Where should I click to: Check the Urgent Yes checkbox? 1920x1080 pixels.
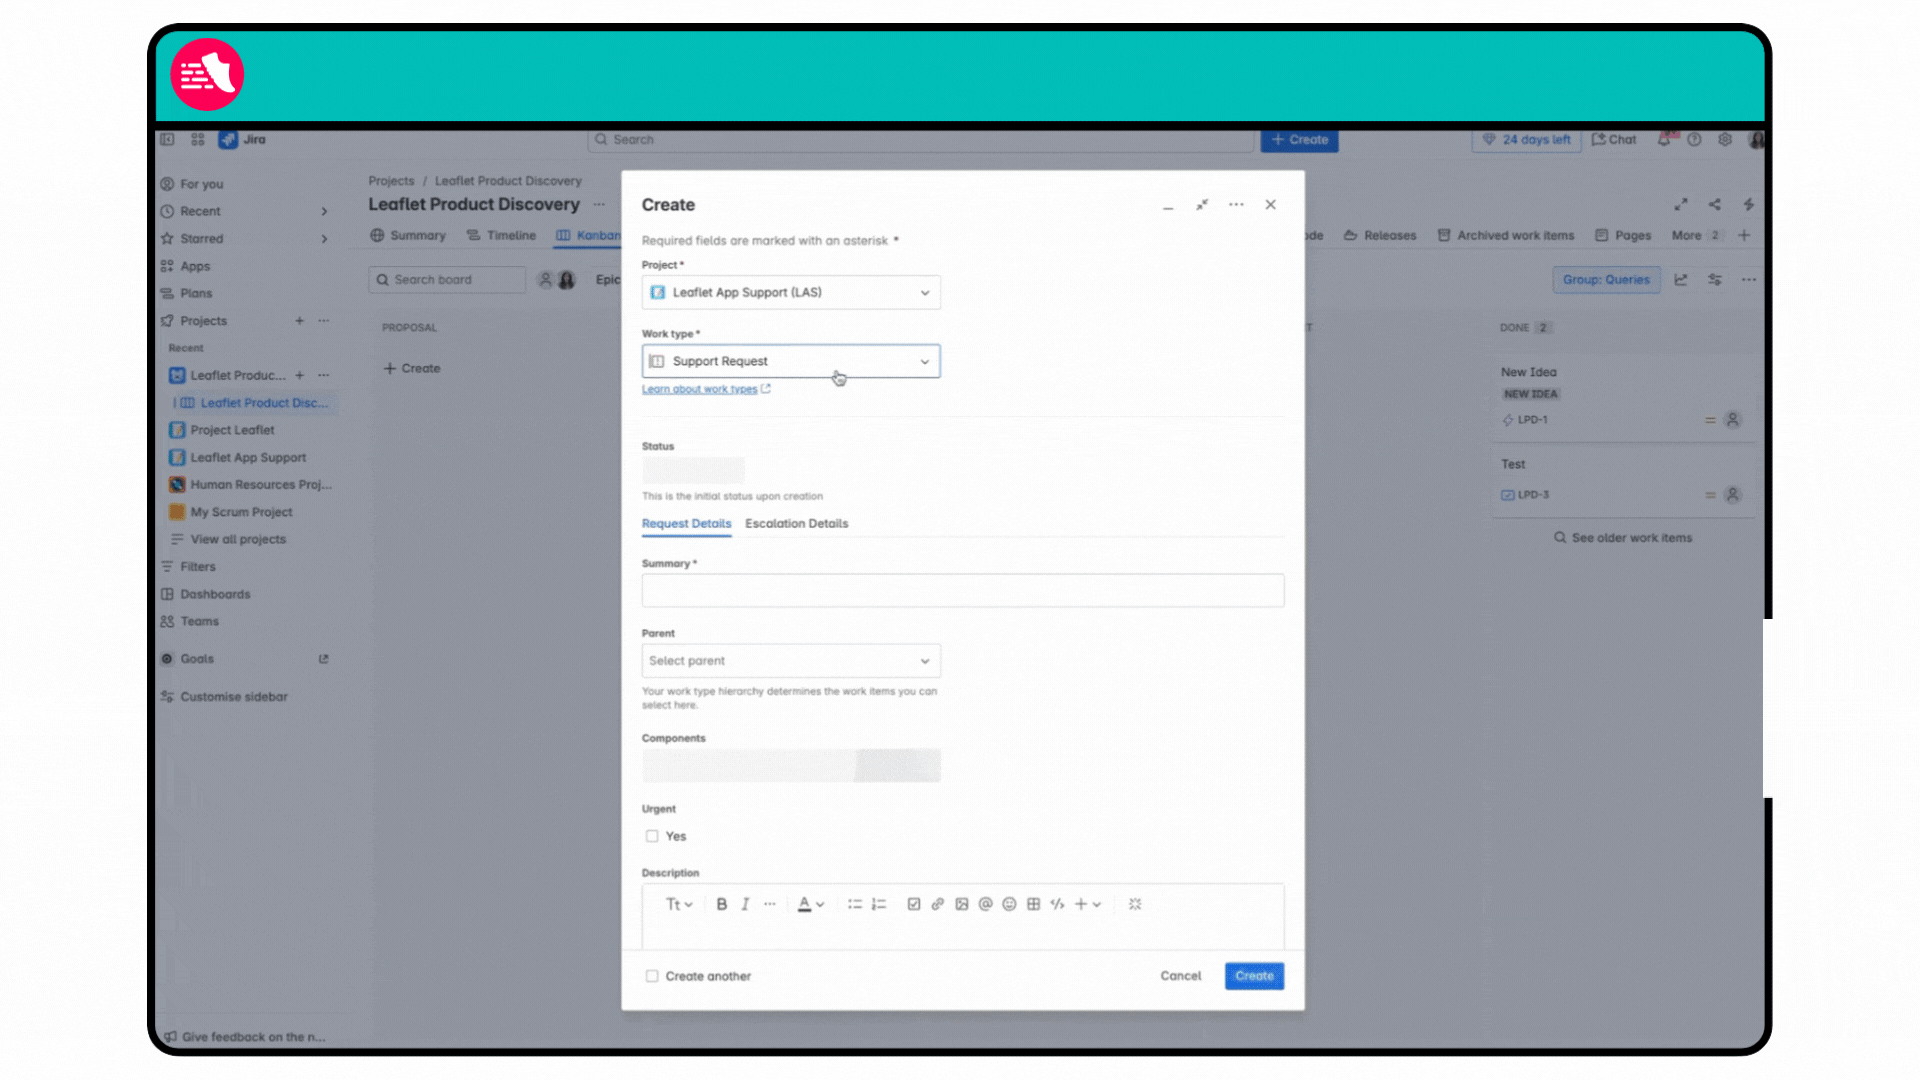coord(652,836)
